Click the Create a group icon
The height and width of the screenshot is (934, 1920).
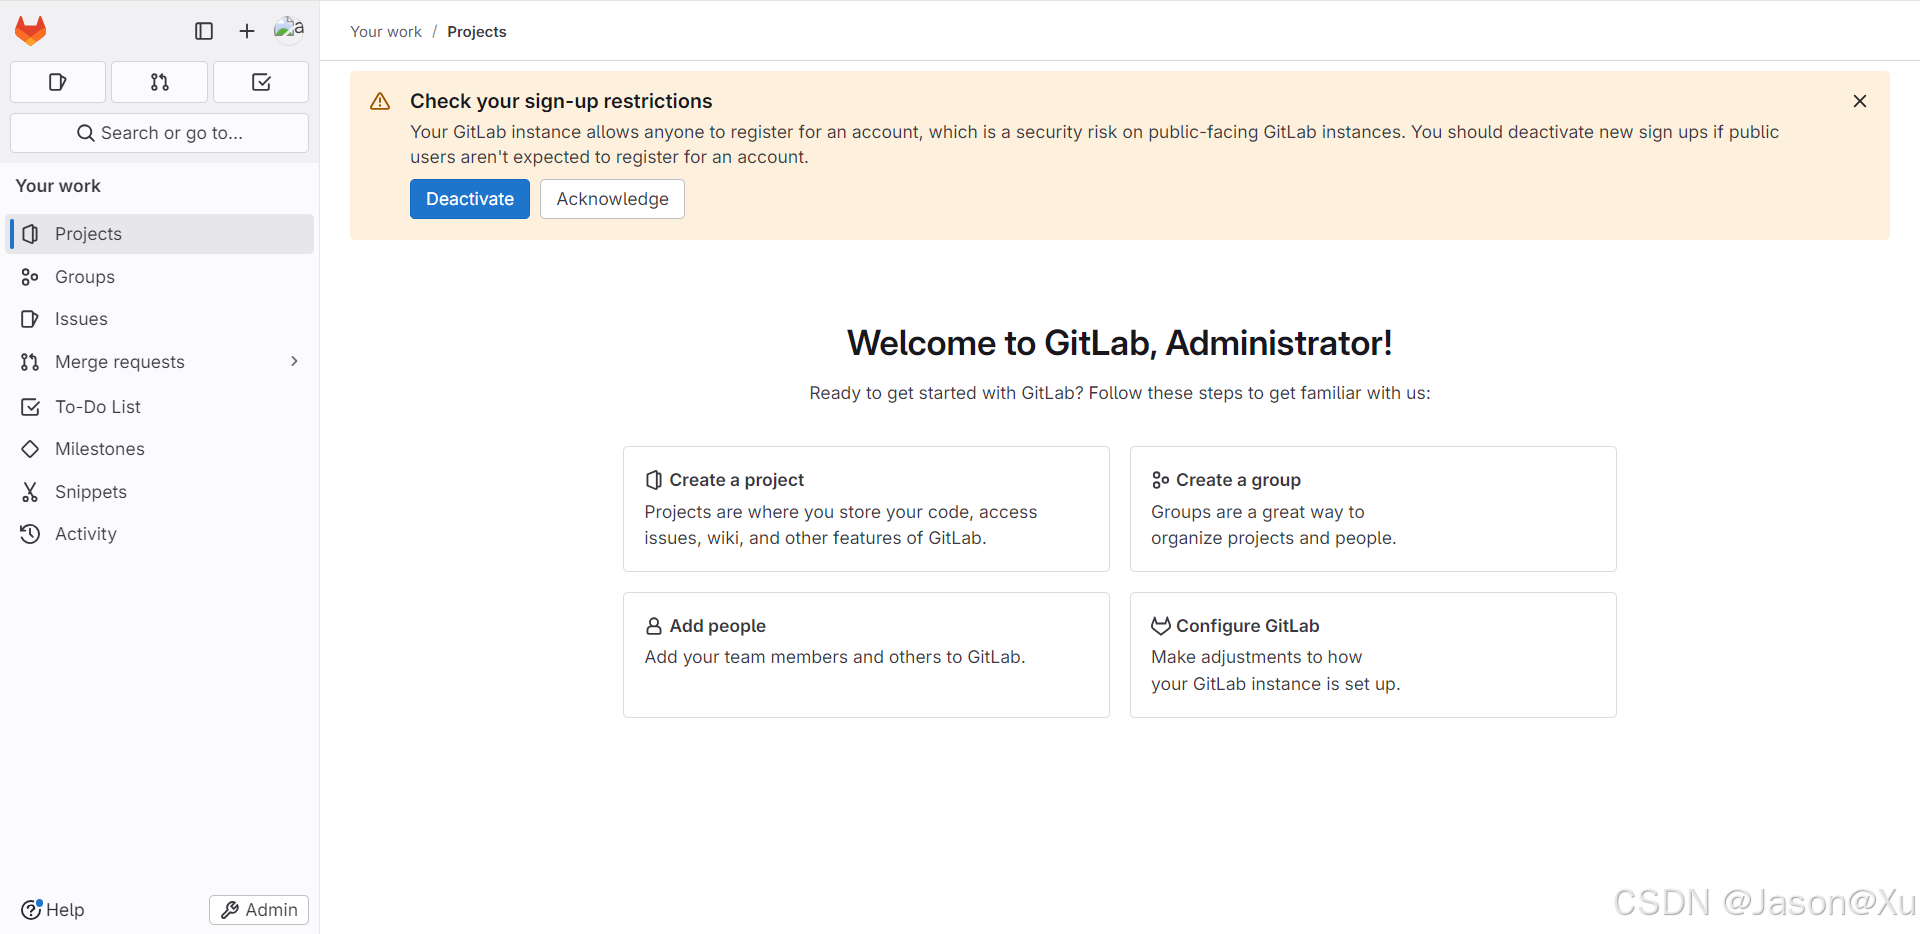(x=1160, y=480)
